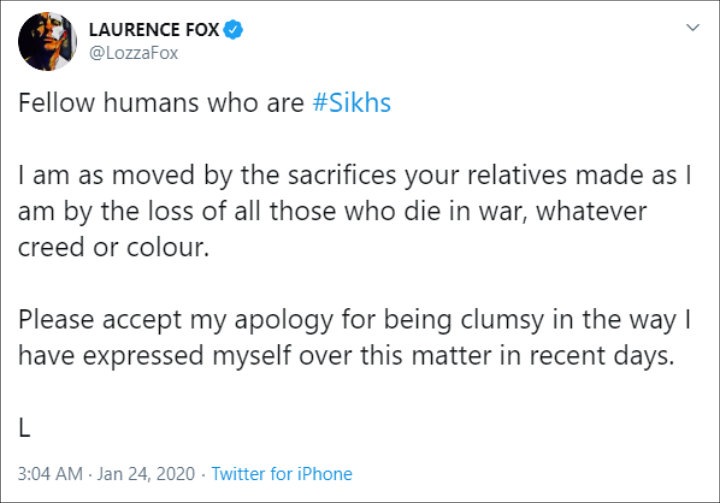Click the line starting 'have expressed myself'
Image resolution: width=720 pixels, height=503 pixels.
pos(346,356)
